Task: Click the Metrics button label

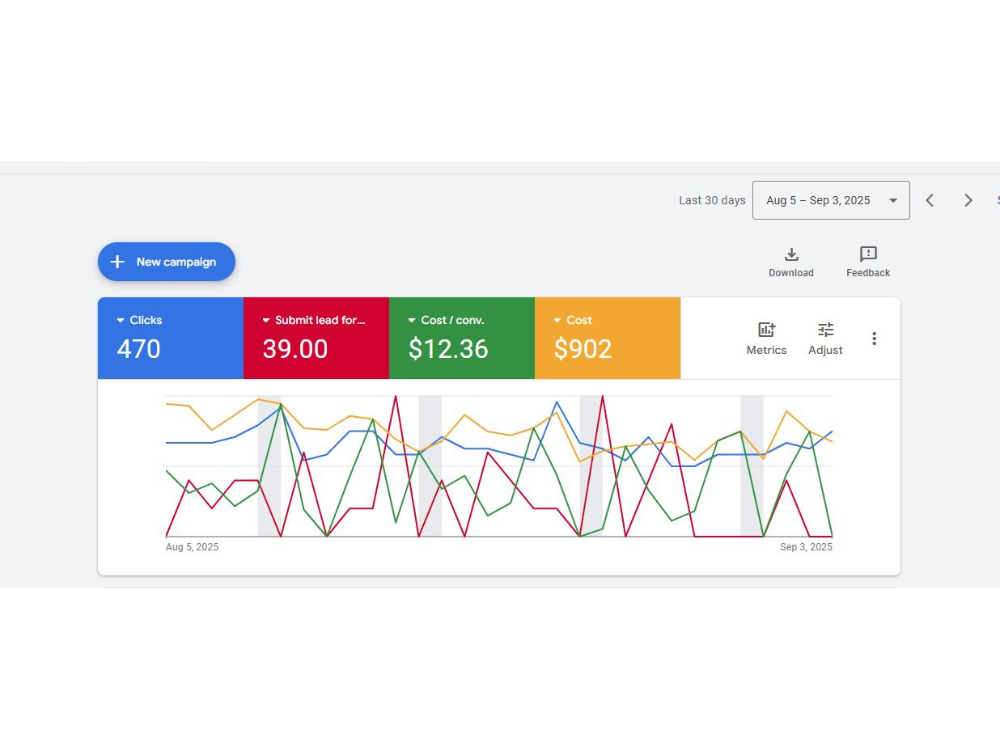Action: click(766, 350)
